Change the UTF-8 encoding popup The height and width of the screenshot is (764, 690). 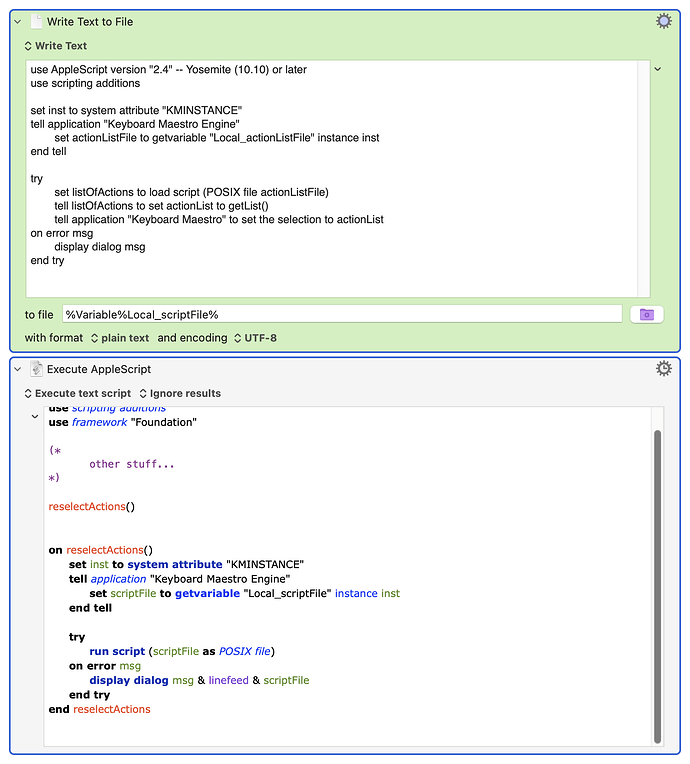tap(255, 338)
